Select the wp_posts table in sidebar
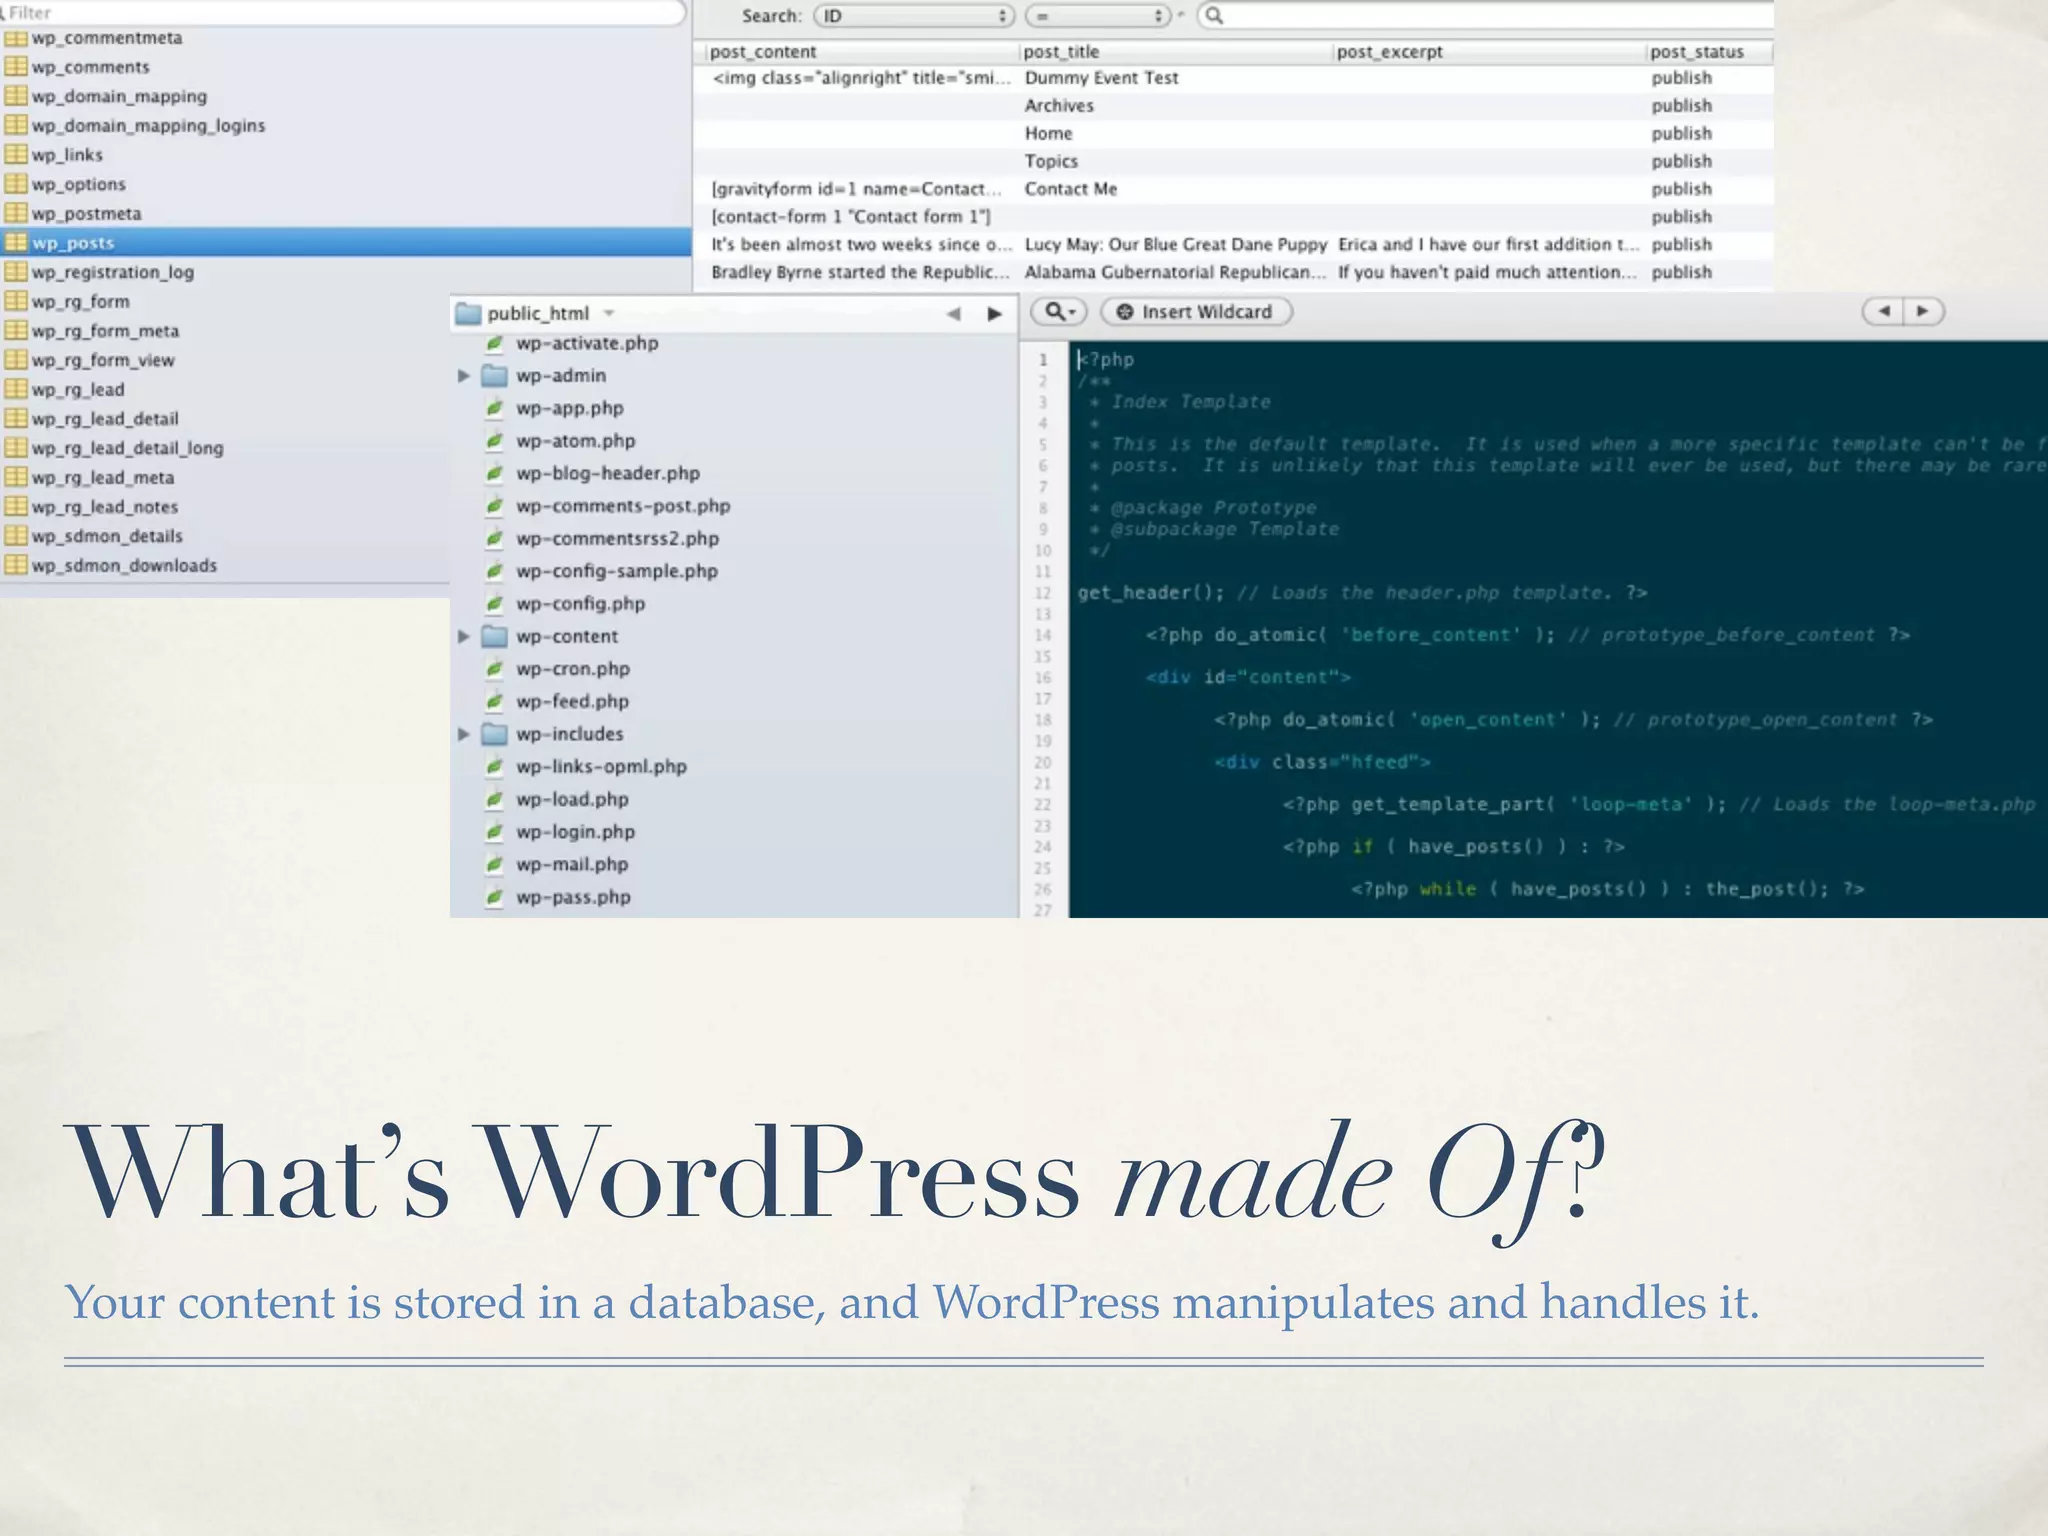2048x1536 pixels. click(346, 242)
